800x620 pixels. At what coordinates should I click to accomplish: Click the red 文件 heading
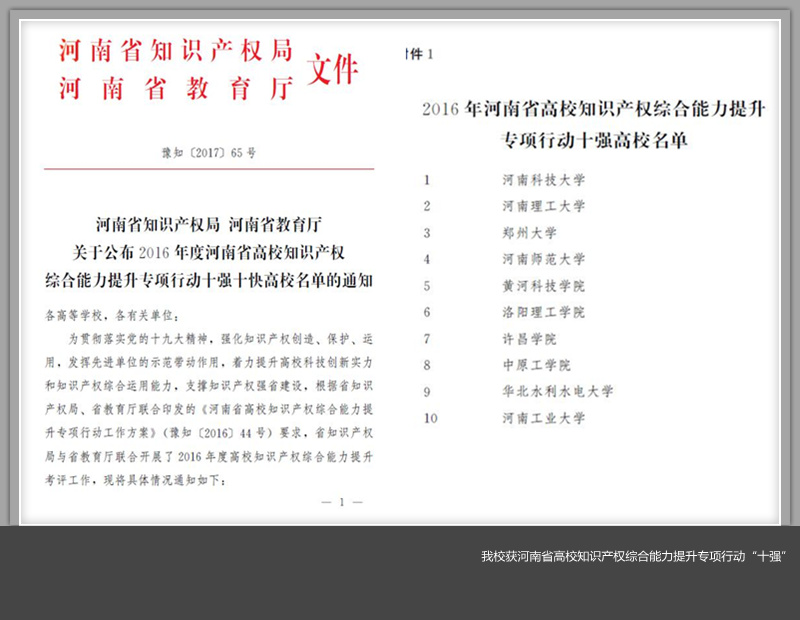(x=331, y=70)
